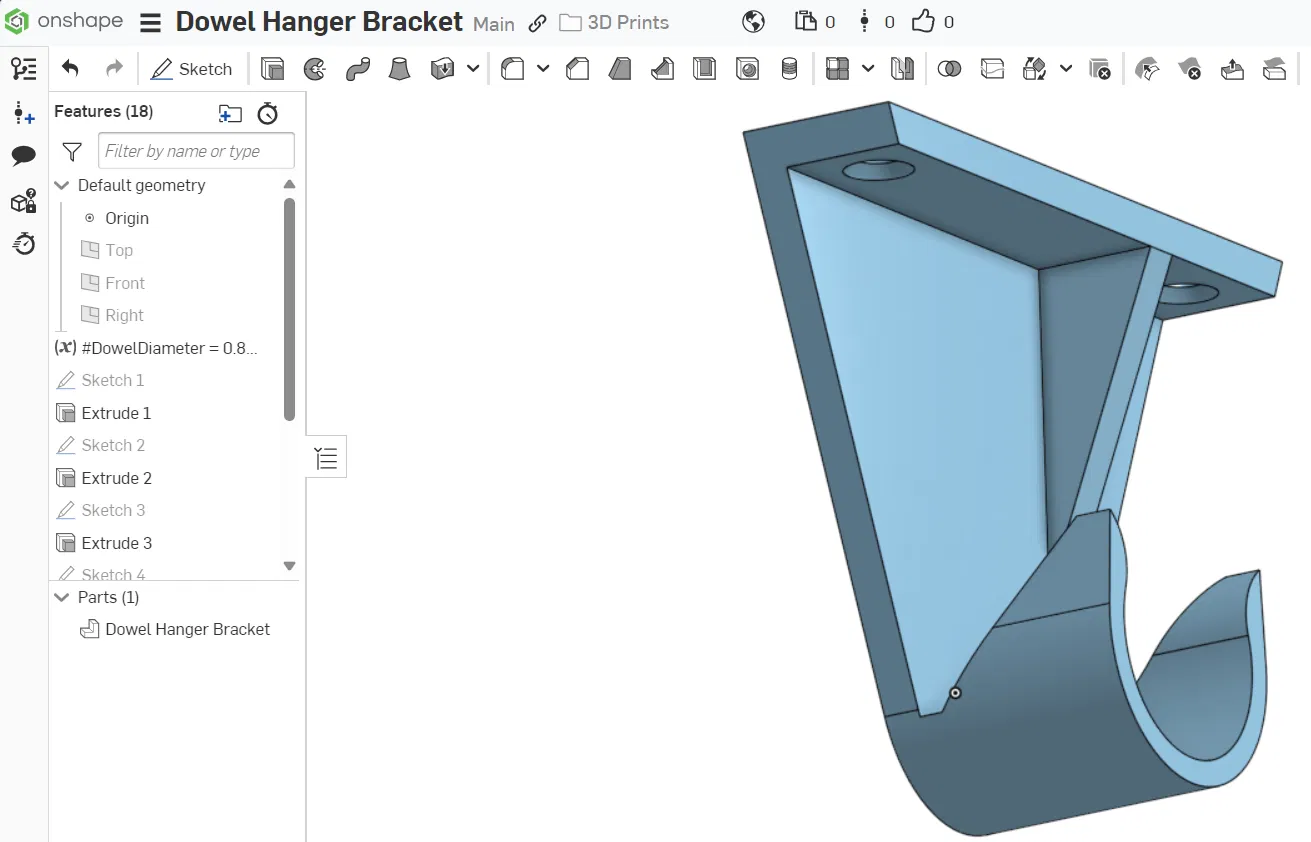Image resolution: width=1311 pixels, height=842 pixels.
Task: Open the pattern tools dropdown
Action: point(868,69)
